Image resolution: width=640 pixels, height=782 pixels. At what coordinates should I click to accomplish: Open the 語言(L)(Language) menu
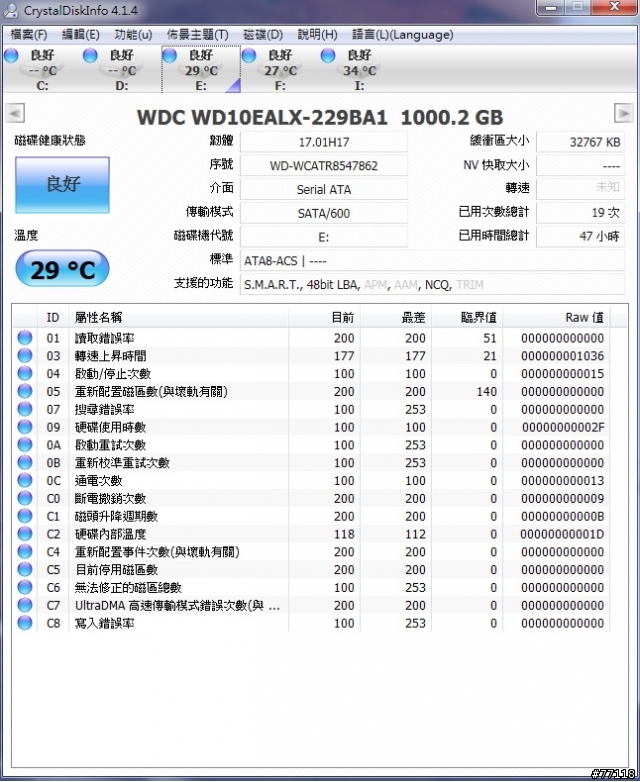tap(403, 34)
